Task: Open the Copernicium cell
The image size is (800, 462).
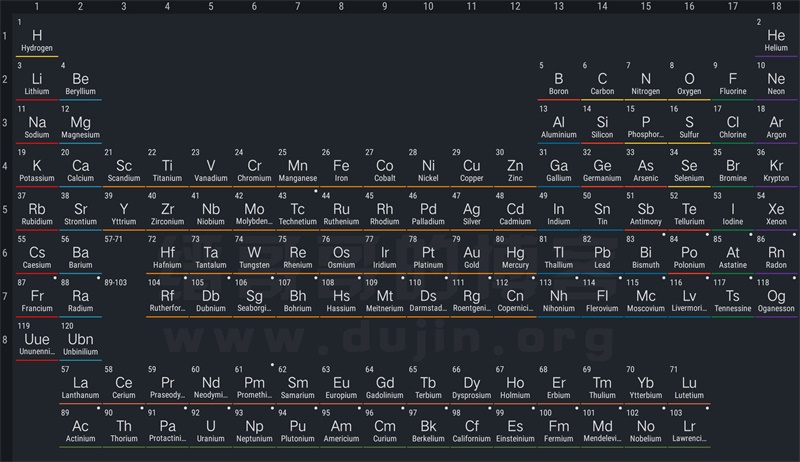Action: pos(515,296)
